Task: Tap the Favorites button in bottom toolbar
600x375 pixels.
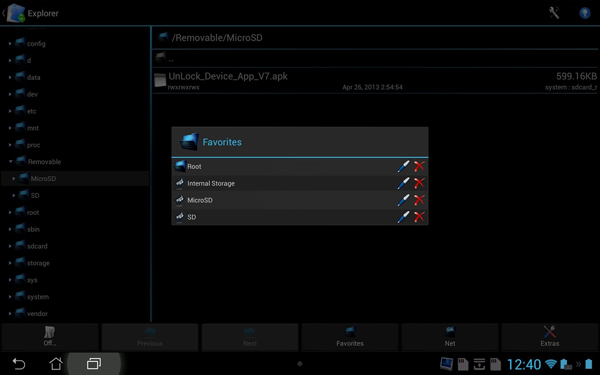Action: (350, 337)
